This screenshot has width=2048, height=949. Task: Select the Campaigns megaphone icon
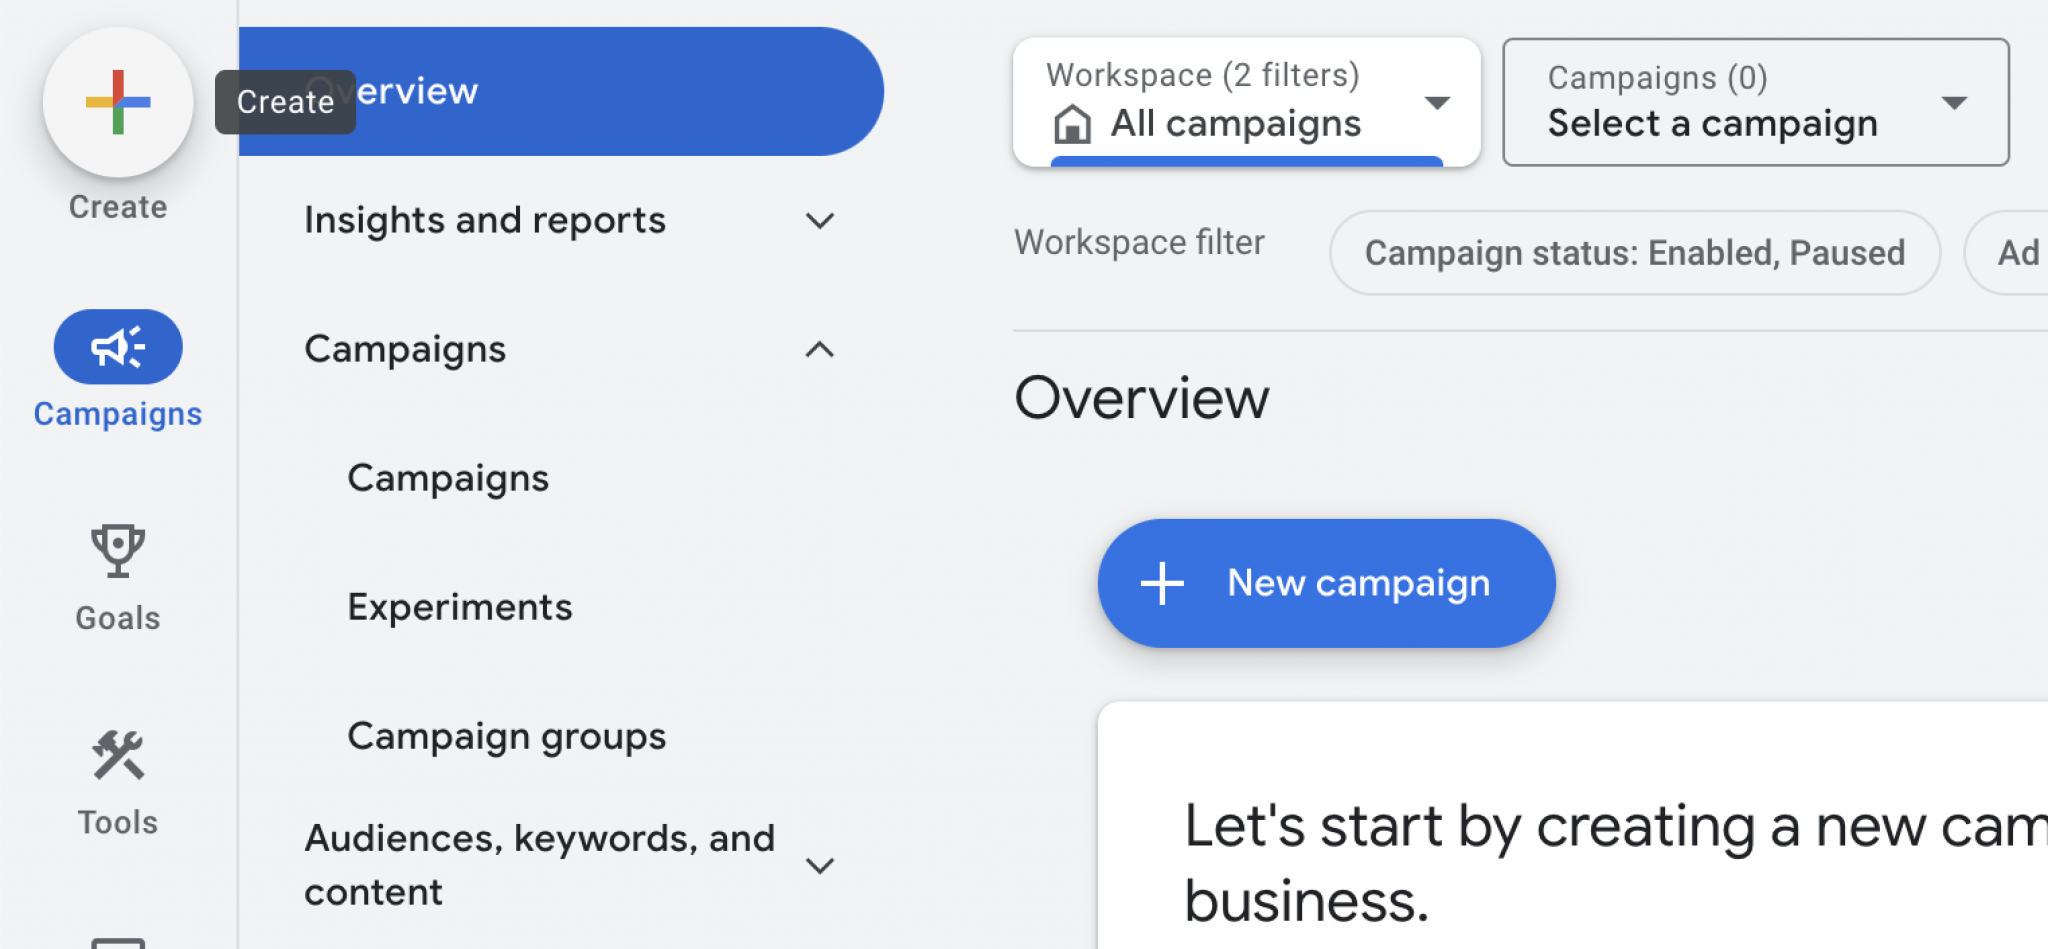[118, 347]
